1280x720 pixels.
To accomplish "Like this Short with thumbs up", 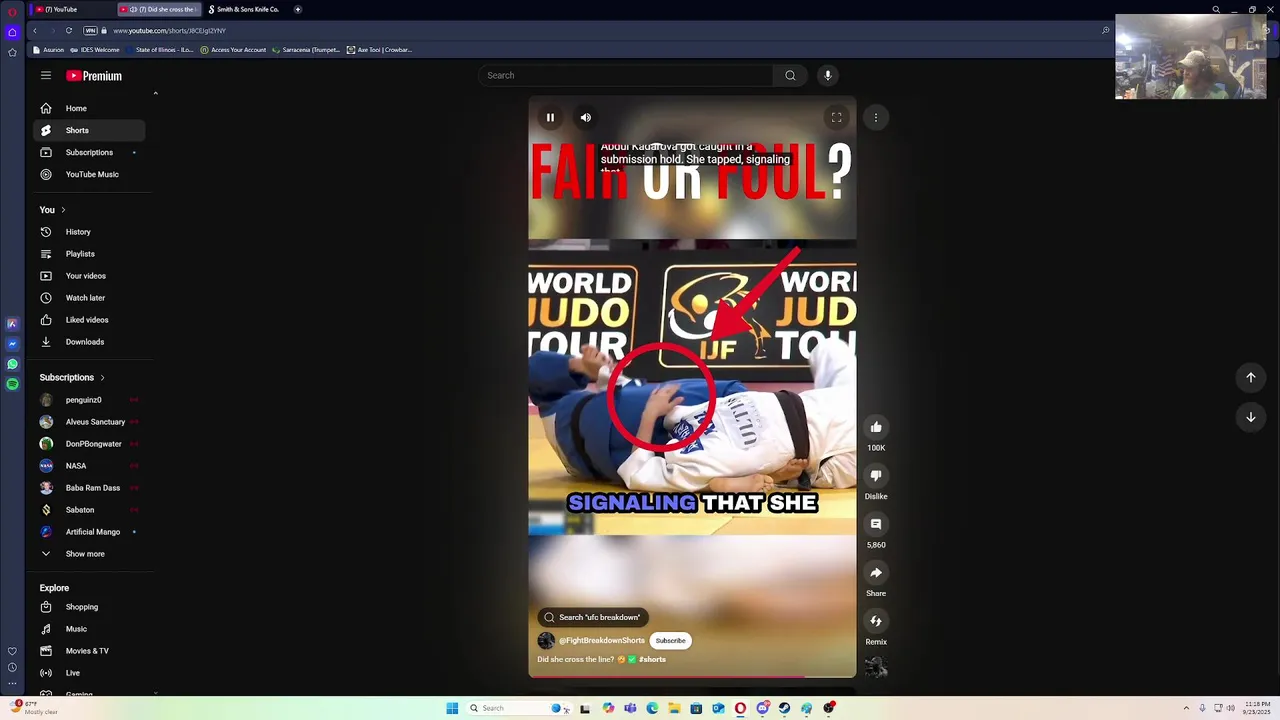I will 876,428.
